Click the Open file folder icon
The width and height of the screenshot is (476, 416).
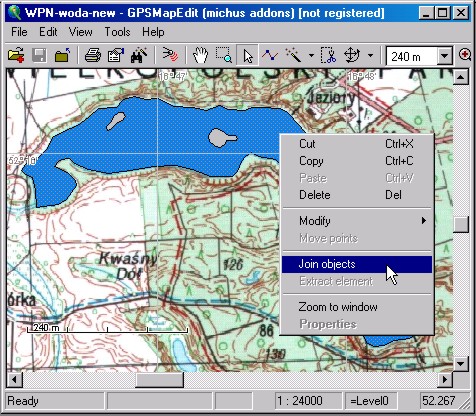(x=16, y=55)
